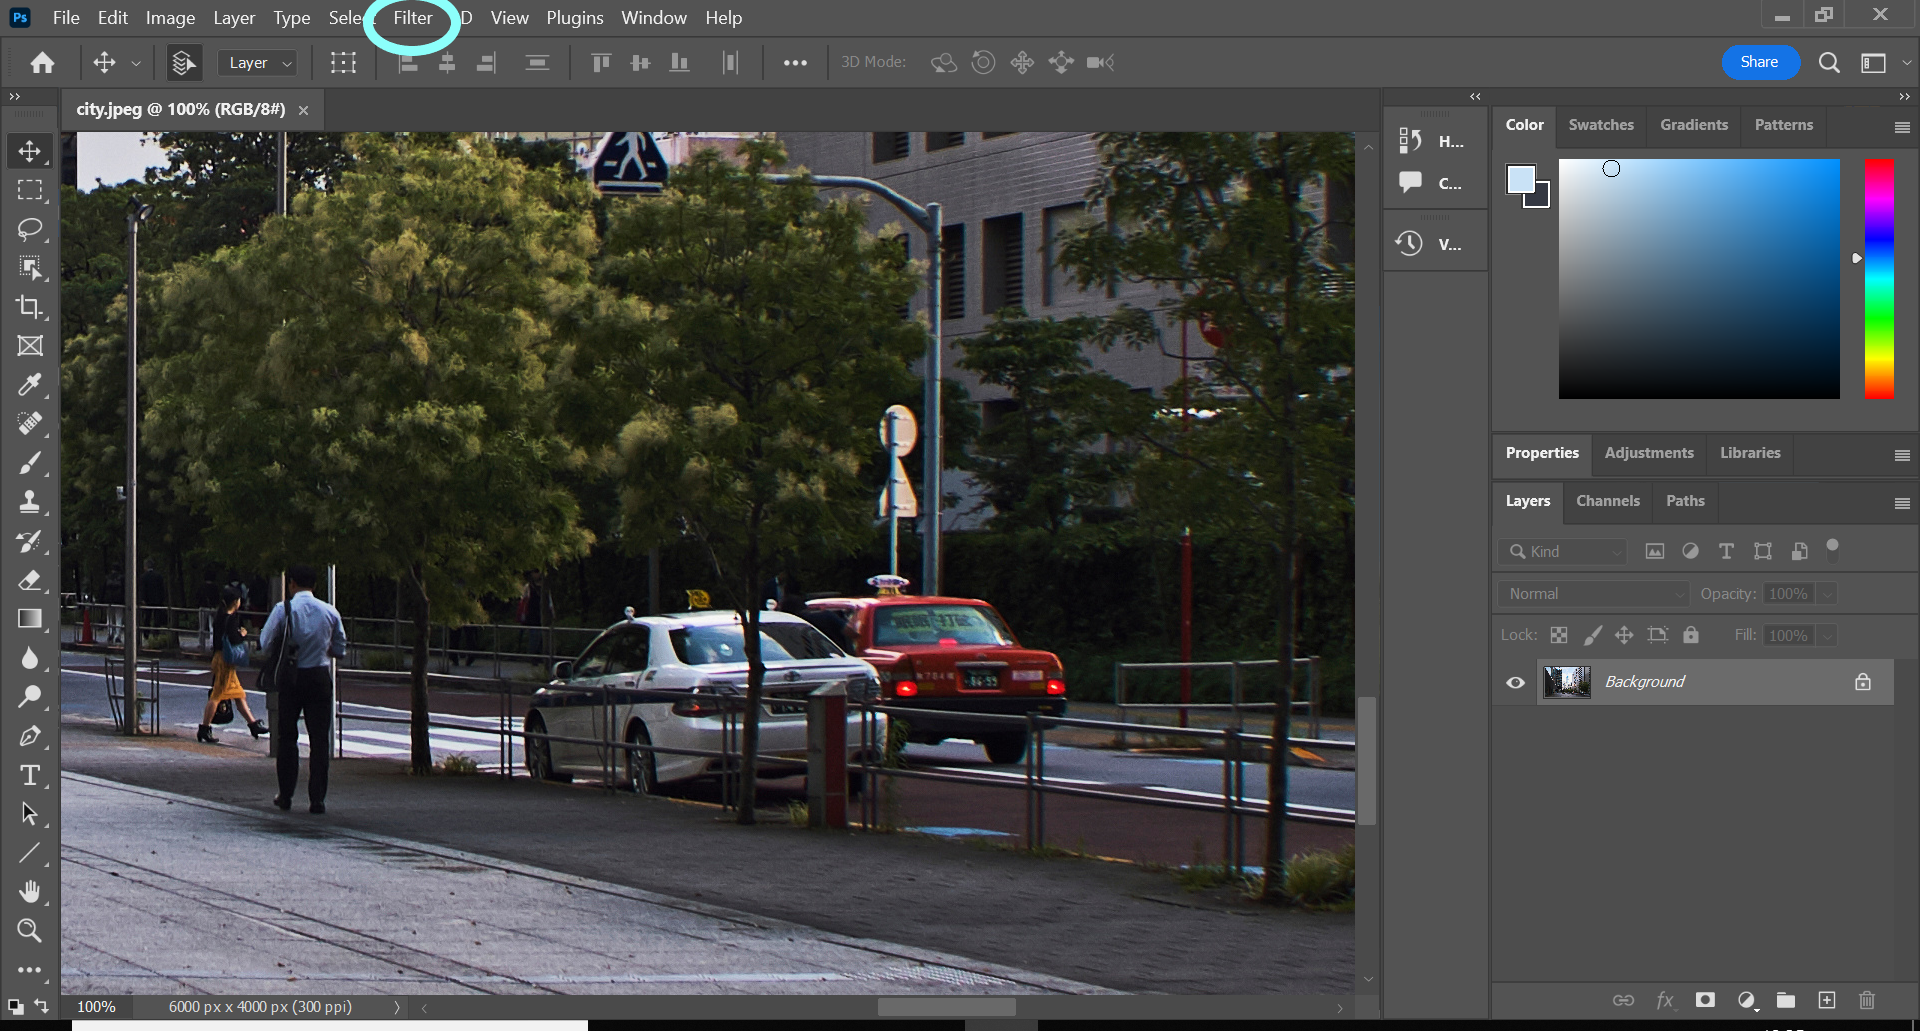
Task: Select the Zoom tool
Action: click(x=29, y=931)
